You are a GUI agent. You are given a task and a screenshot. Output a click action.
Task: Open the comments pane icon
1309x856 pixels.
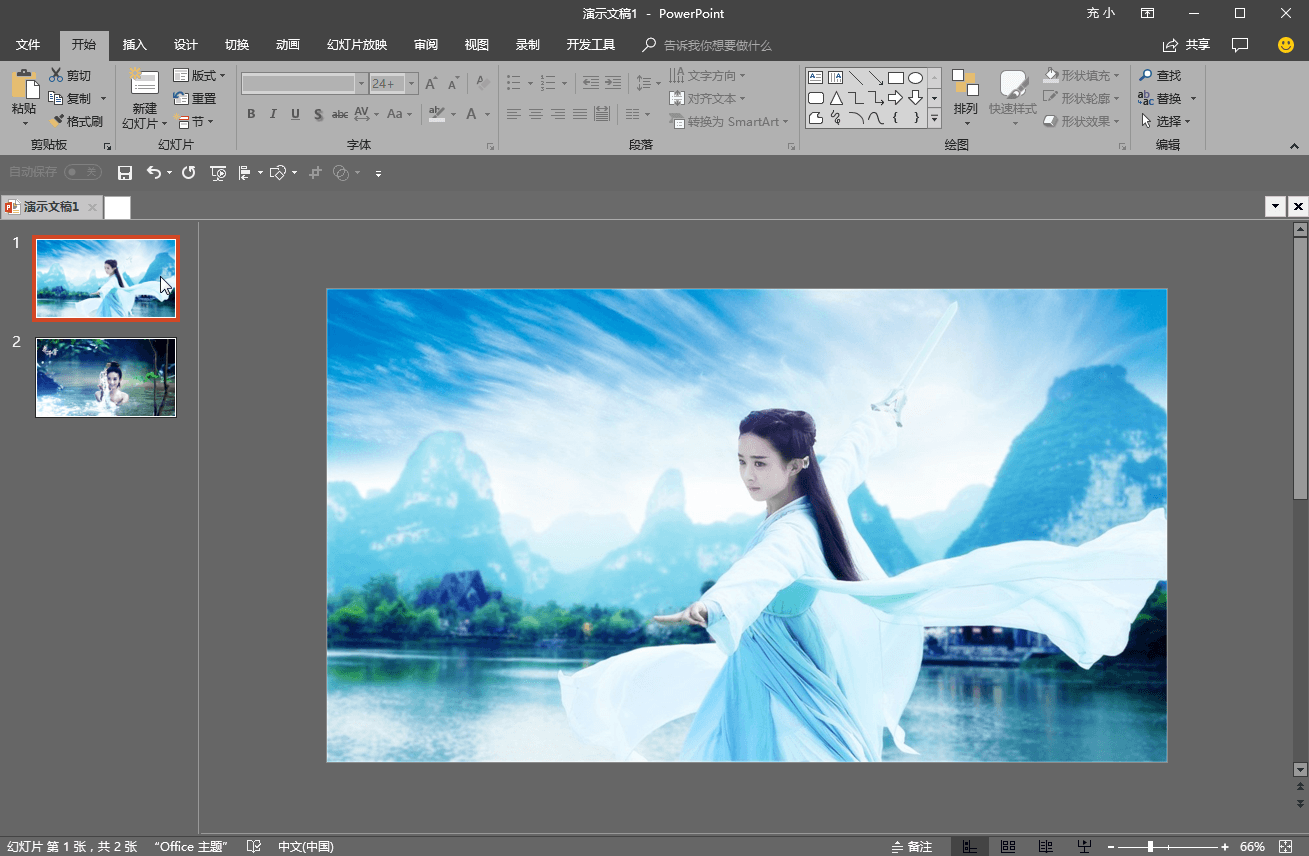pyautogui.click(x=1241, y=45)
